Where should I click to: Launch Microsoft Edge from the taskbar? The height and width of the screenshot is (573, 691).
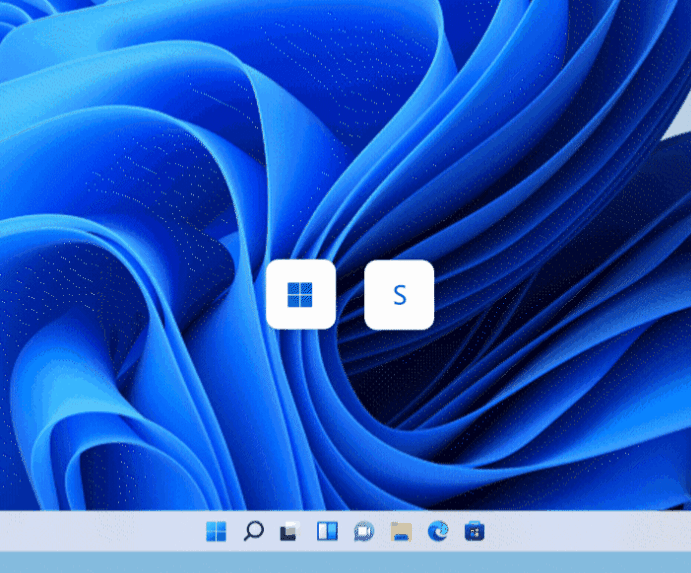438,531
